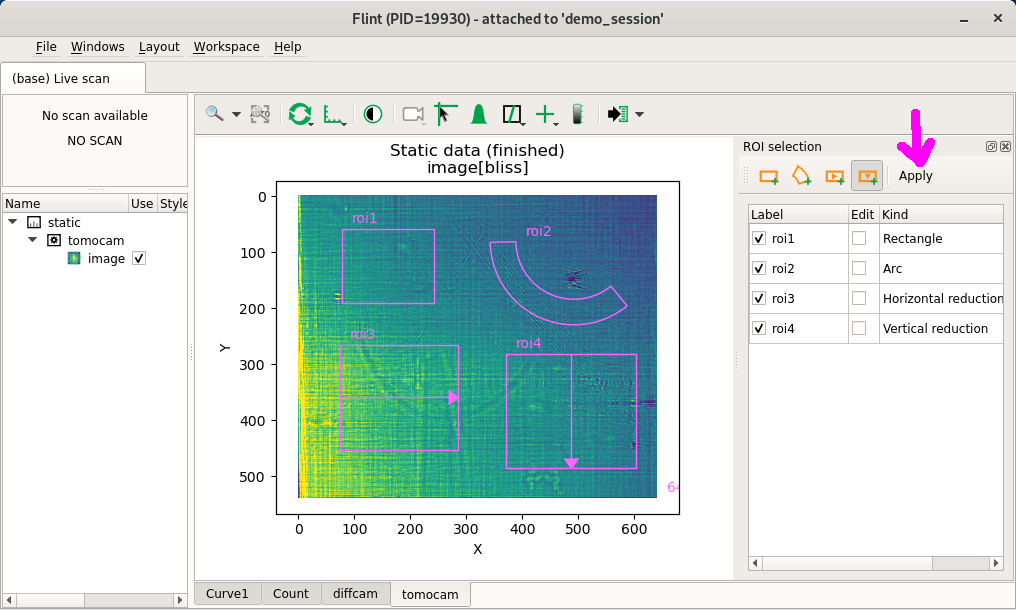This screenshot has height=610, width=1016.
Task: Select the Vertical reduction kind cell
Action: (x=941, y=328)
